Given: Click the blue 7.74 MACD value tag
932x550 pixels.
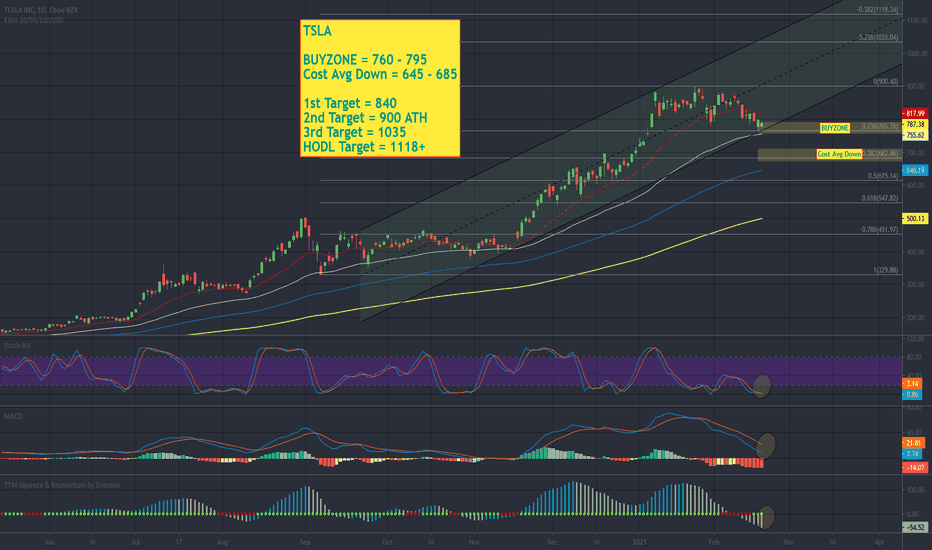Looking at the screenshot, I should (914, 454).
